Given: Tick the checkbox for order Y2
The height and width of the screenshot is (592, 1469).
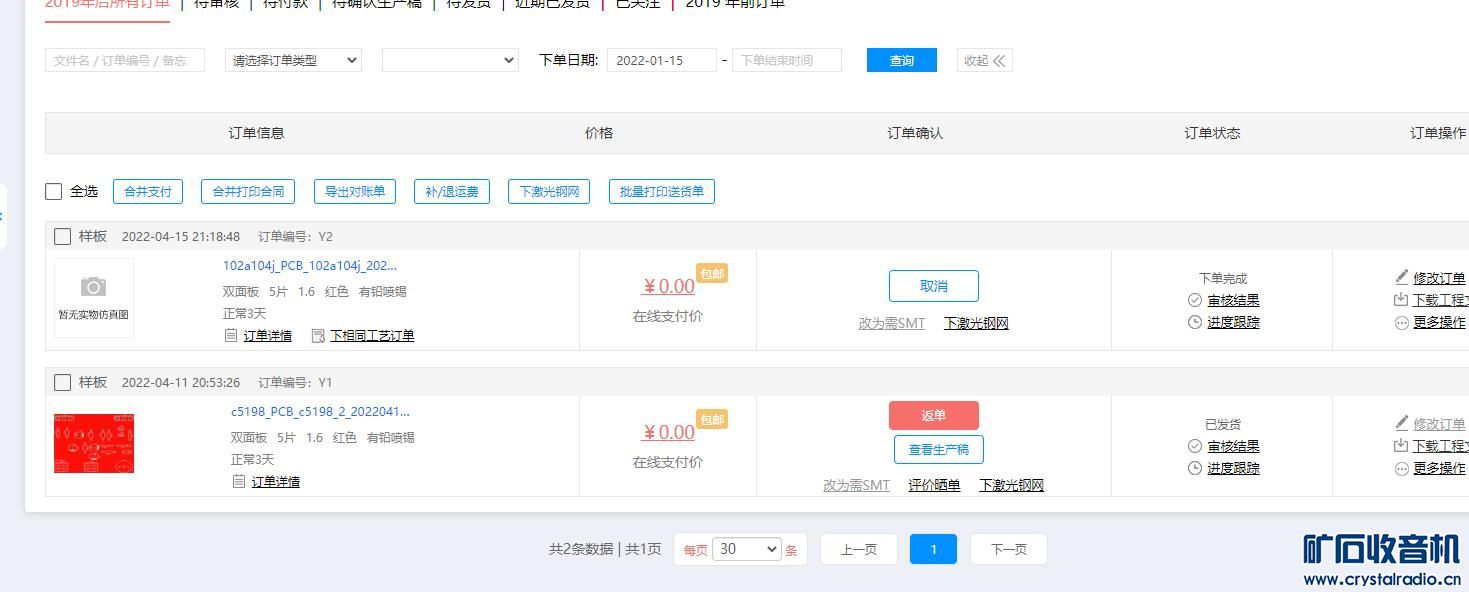Looking at the screenshot, I should click(62, 237).
